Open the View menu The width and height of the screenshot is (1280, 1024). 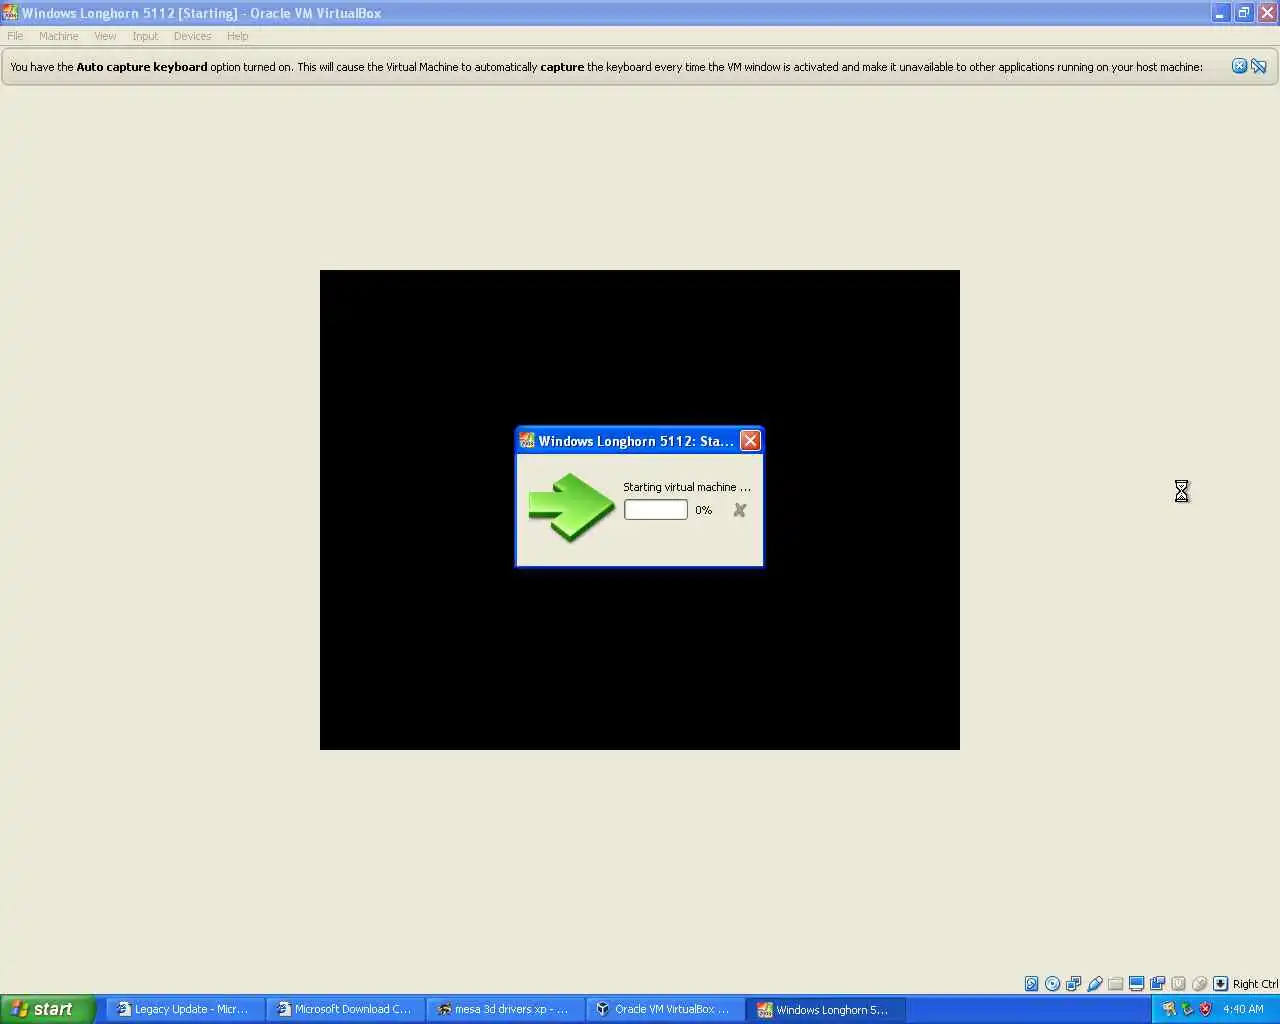[x=105, y=36]
